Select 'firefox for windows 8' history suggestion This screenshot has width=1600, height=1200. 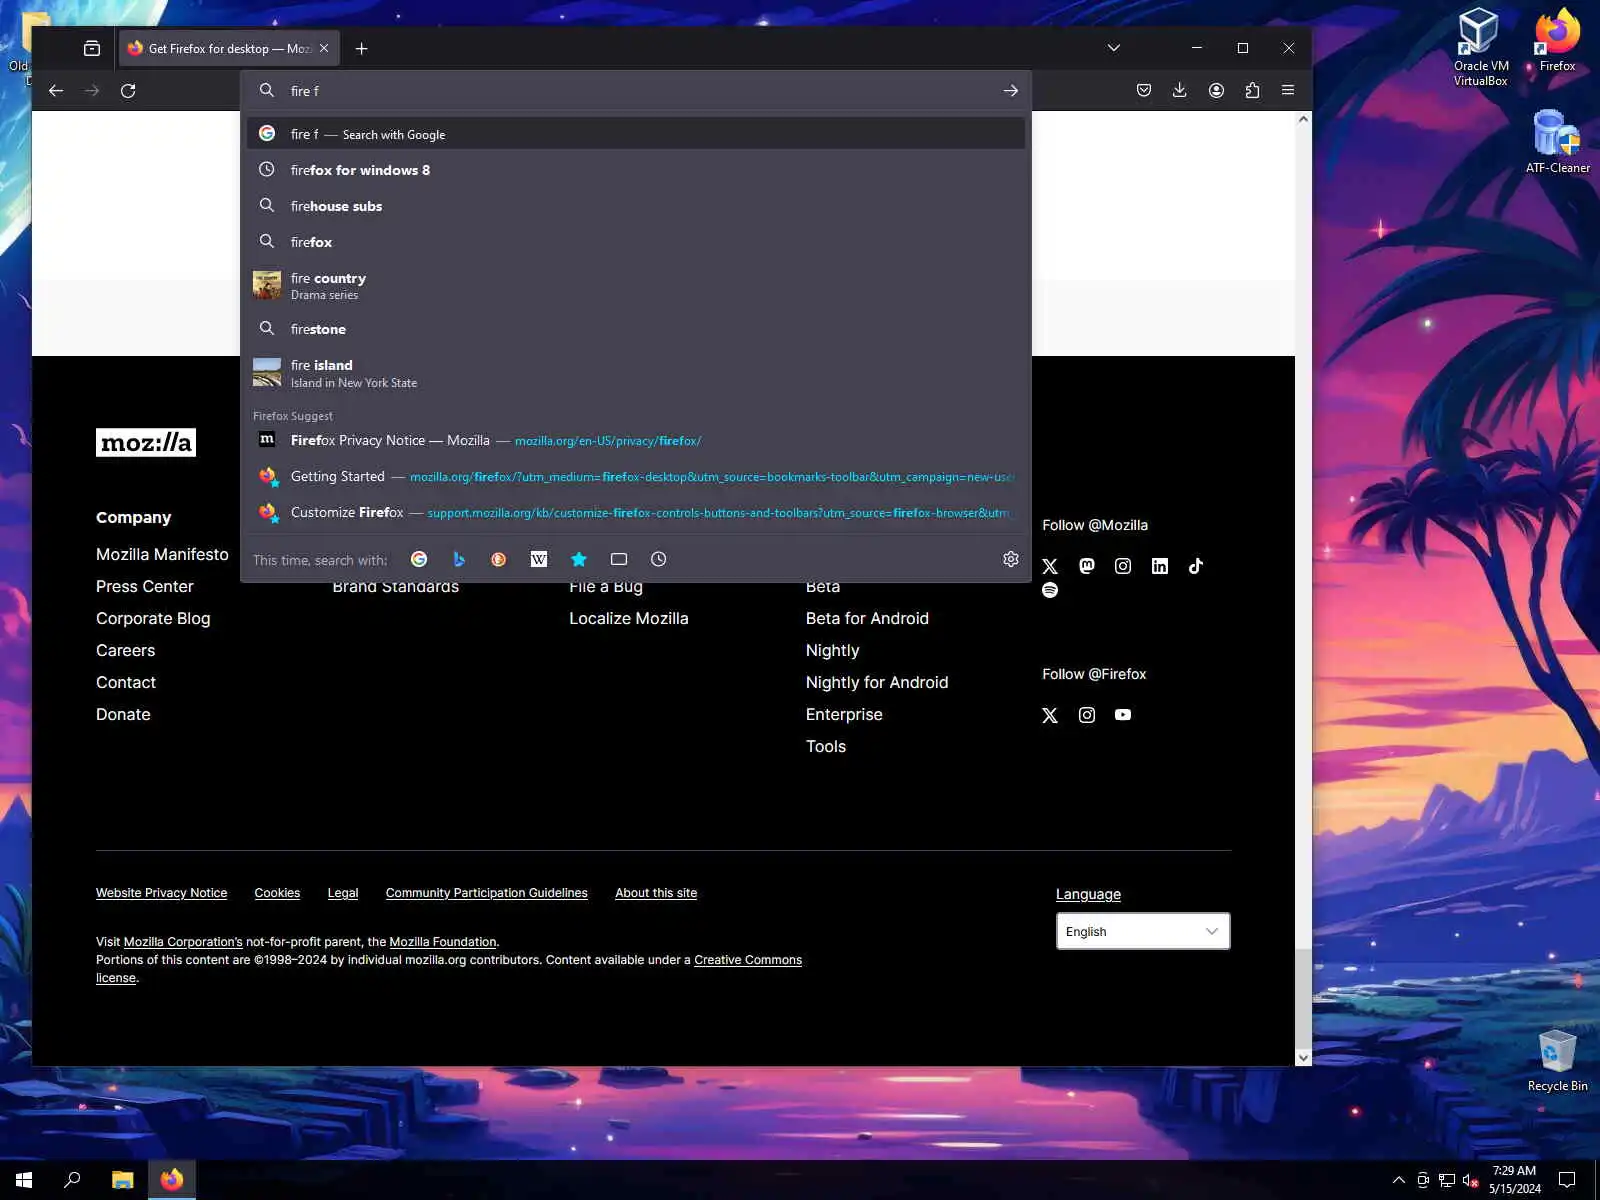(x=636, y=170)
